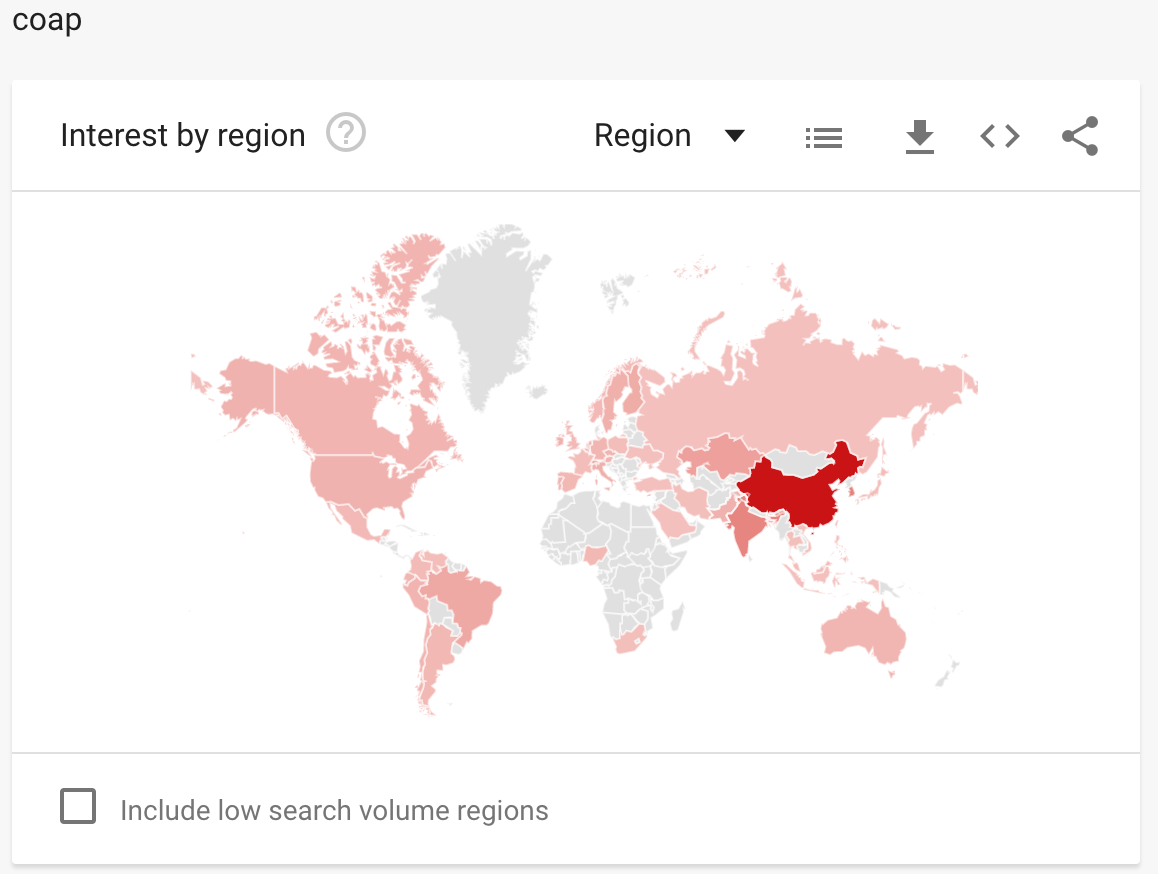Open the Region dropdown
The width and height of the screenshot is (1158, 874).
pos(670,136)
